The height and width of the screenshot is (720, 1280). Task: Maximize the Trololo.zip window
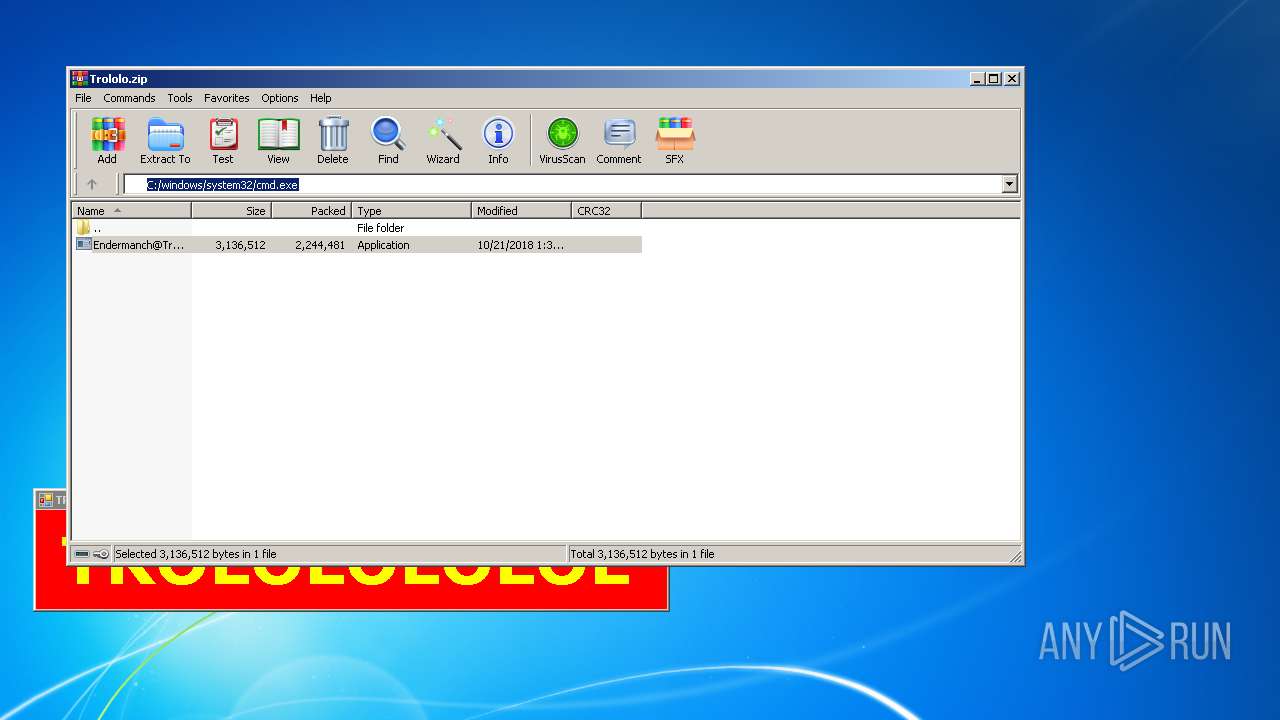point(993,79)
